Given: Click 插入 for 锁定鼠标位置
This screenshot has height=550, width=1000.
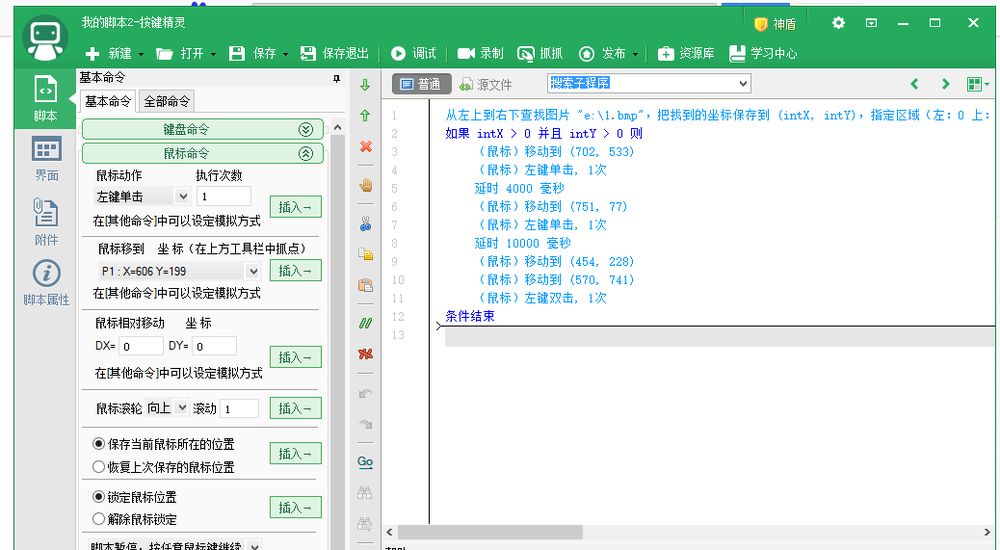Looking at the screenshot, I should tap(295, 507).
